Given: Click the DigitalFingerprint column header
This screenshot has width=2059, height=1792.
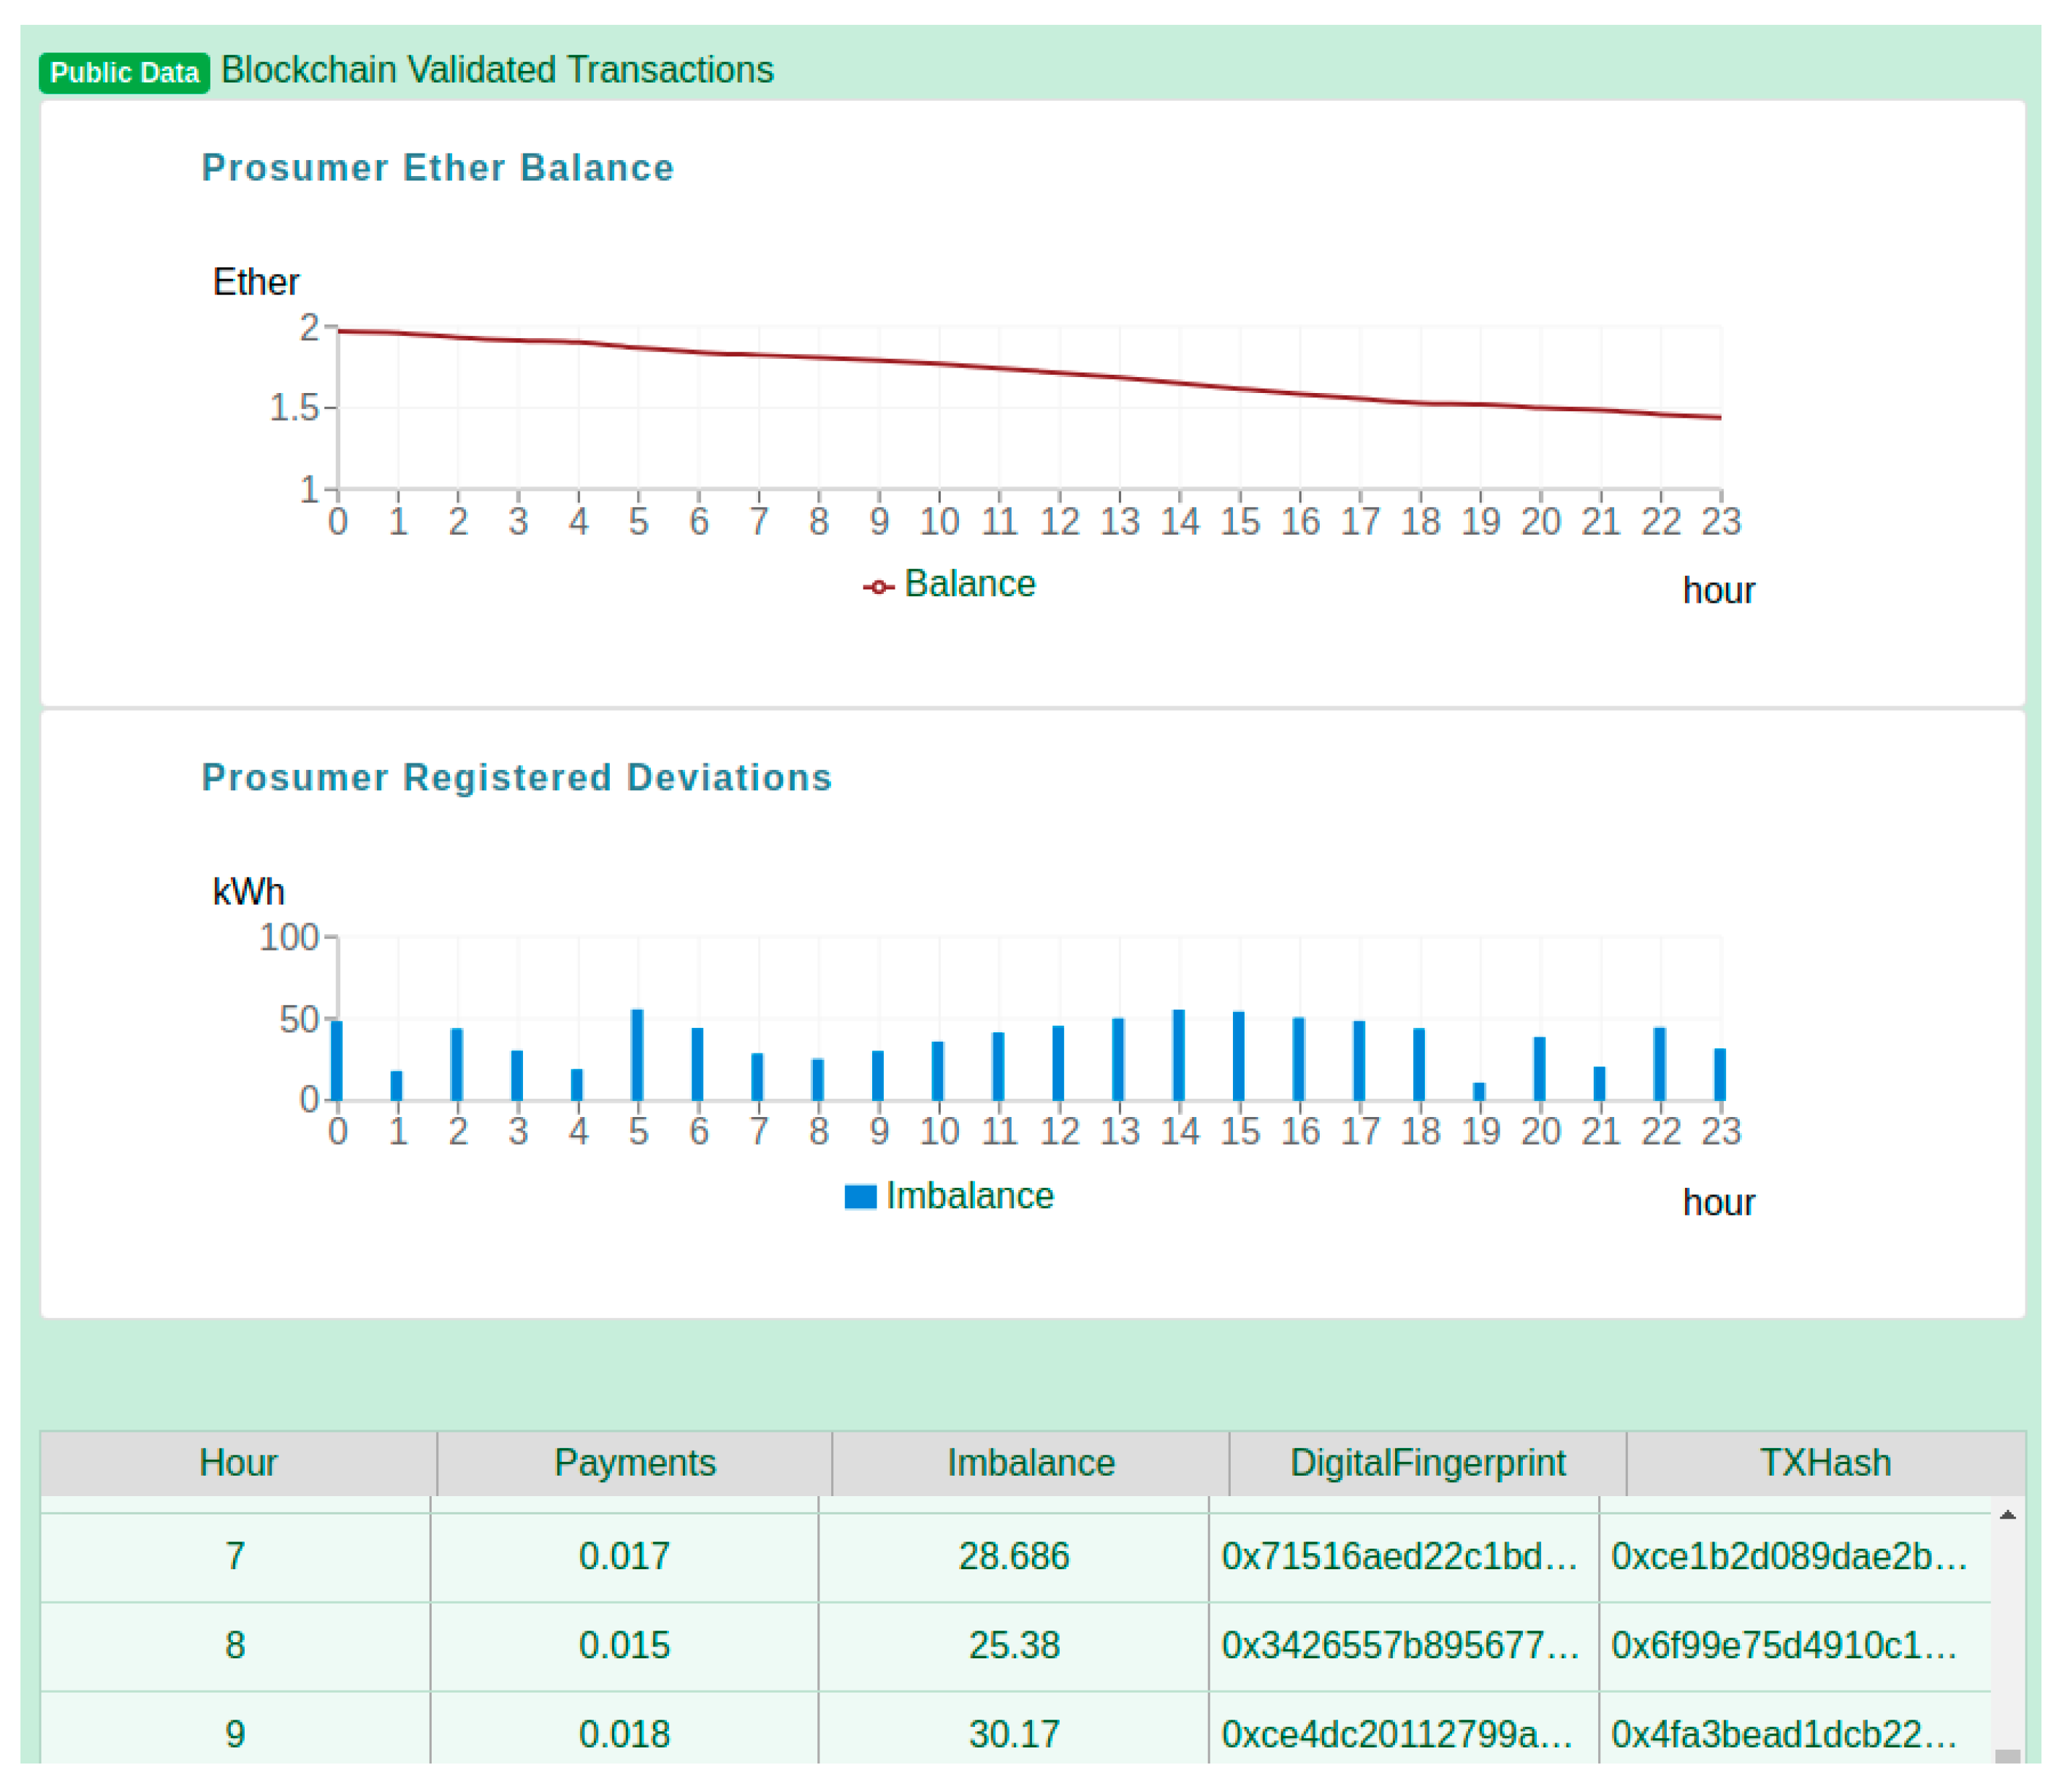Looking at the screenshot, I should 1427,1463.
